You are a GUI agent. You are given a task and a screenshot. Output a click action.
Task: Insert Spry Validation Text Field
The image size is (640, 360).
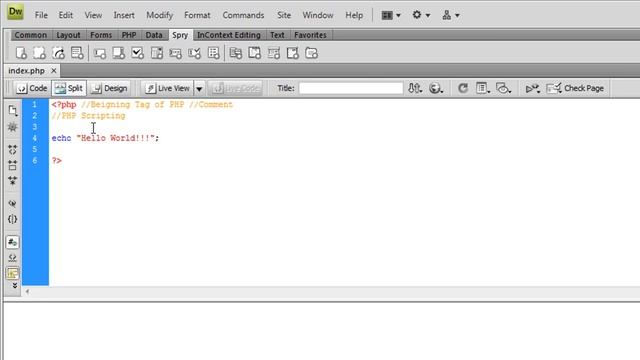click(100, 53)
